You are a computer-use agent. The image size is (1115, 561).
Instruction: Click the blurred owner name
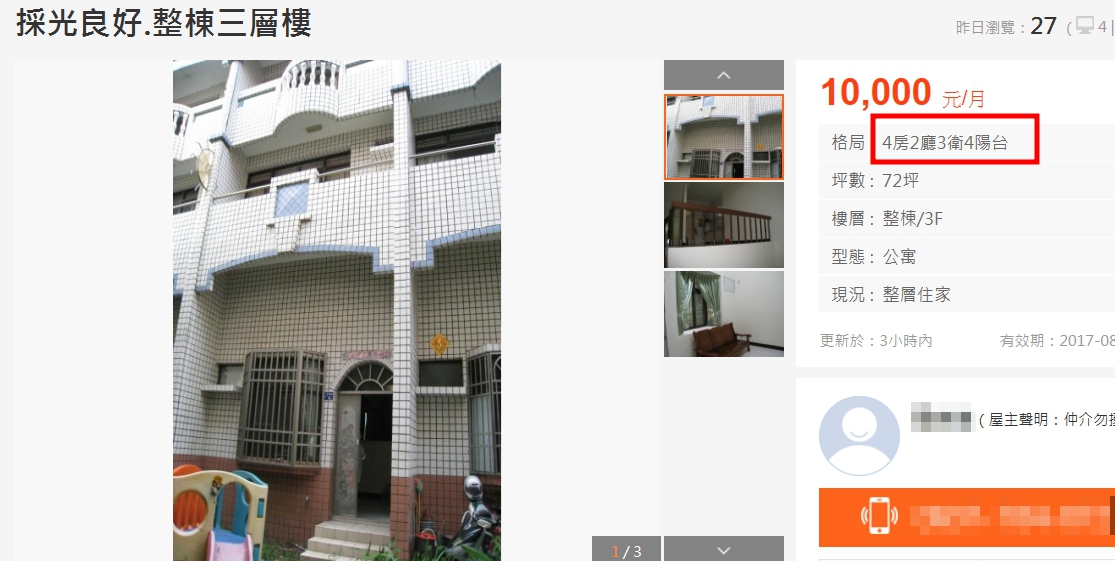click(x=941, y=417)
